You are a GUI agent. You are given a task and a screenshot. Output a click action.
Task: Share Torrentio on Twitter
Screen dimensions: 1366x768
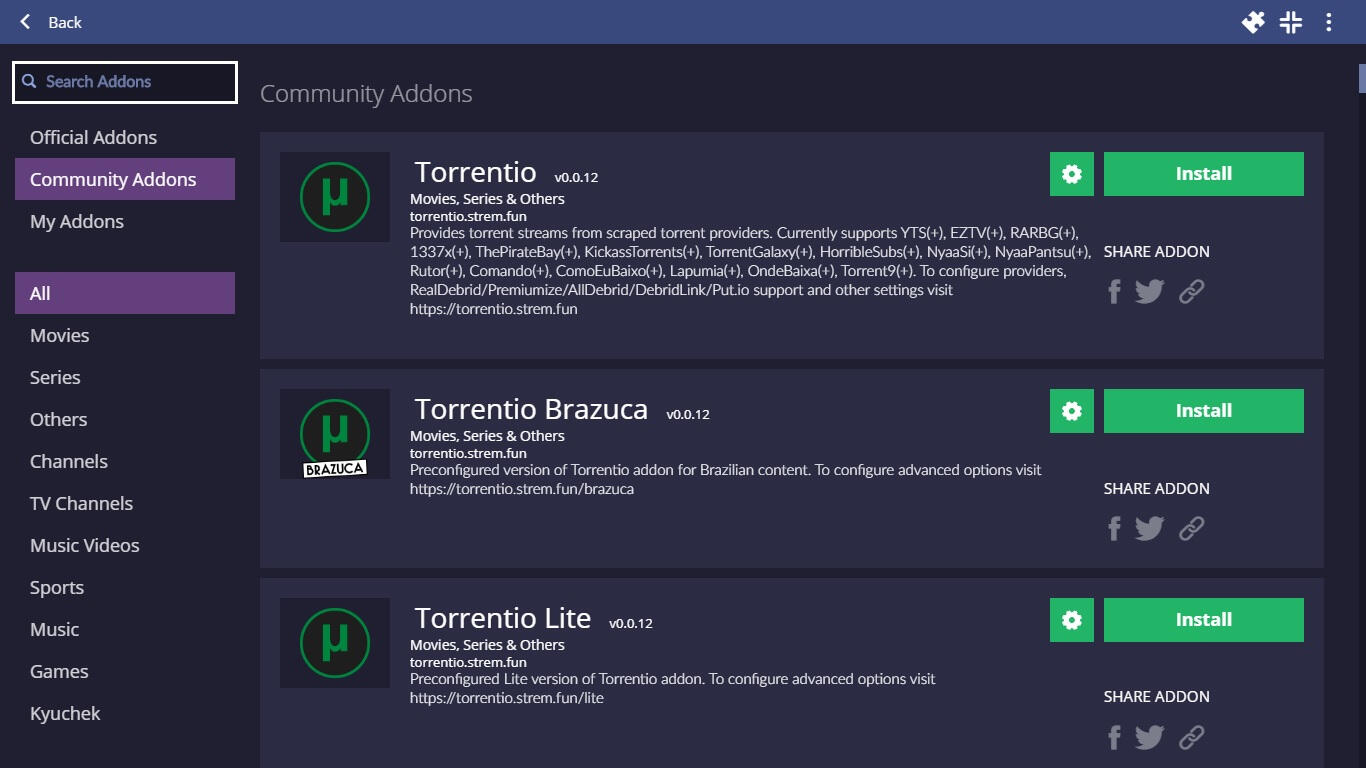(1150, 292)
